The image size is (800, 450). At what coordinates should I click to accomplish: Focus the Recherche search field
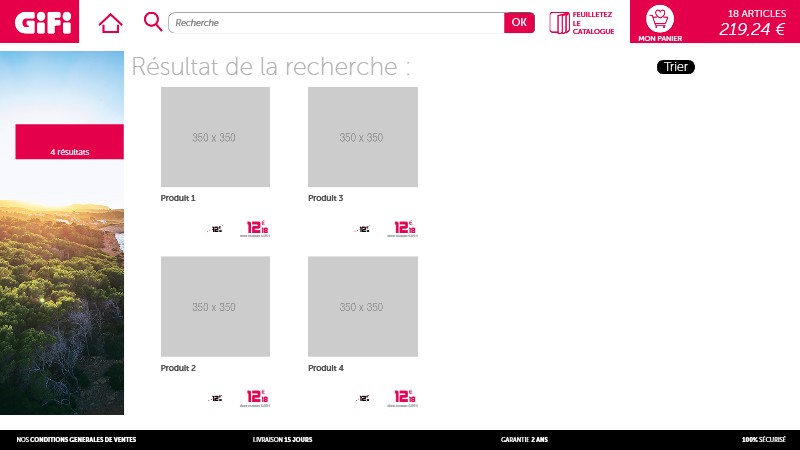tap(335, 22)
